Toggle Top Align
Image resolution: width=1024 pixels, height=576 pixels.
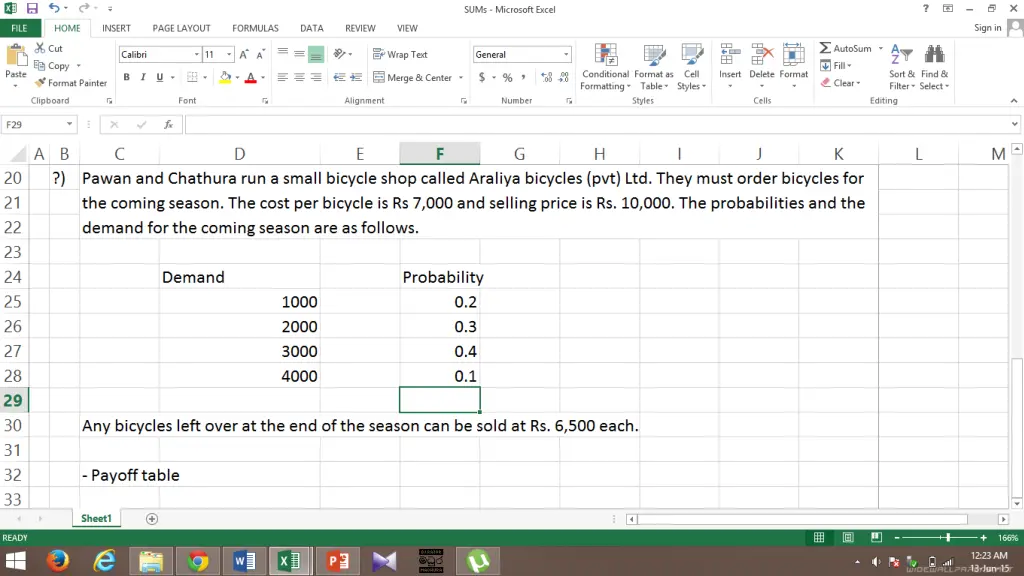(283, 55)
